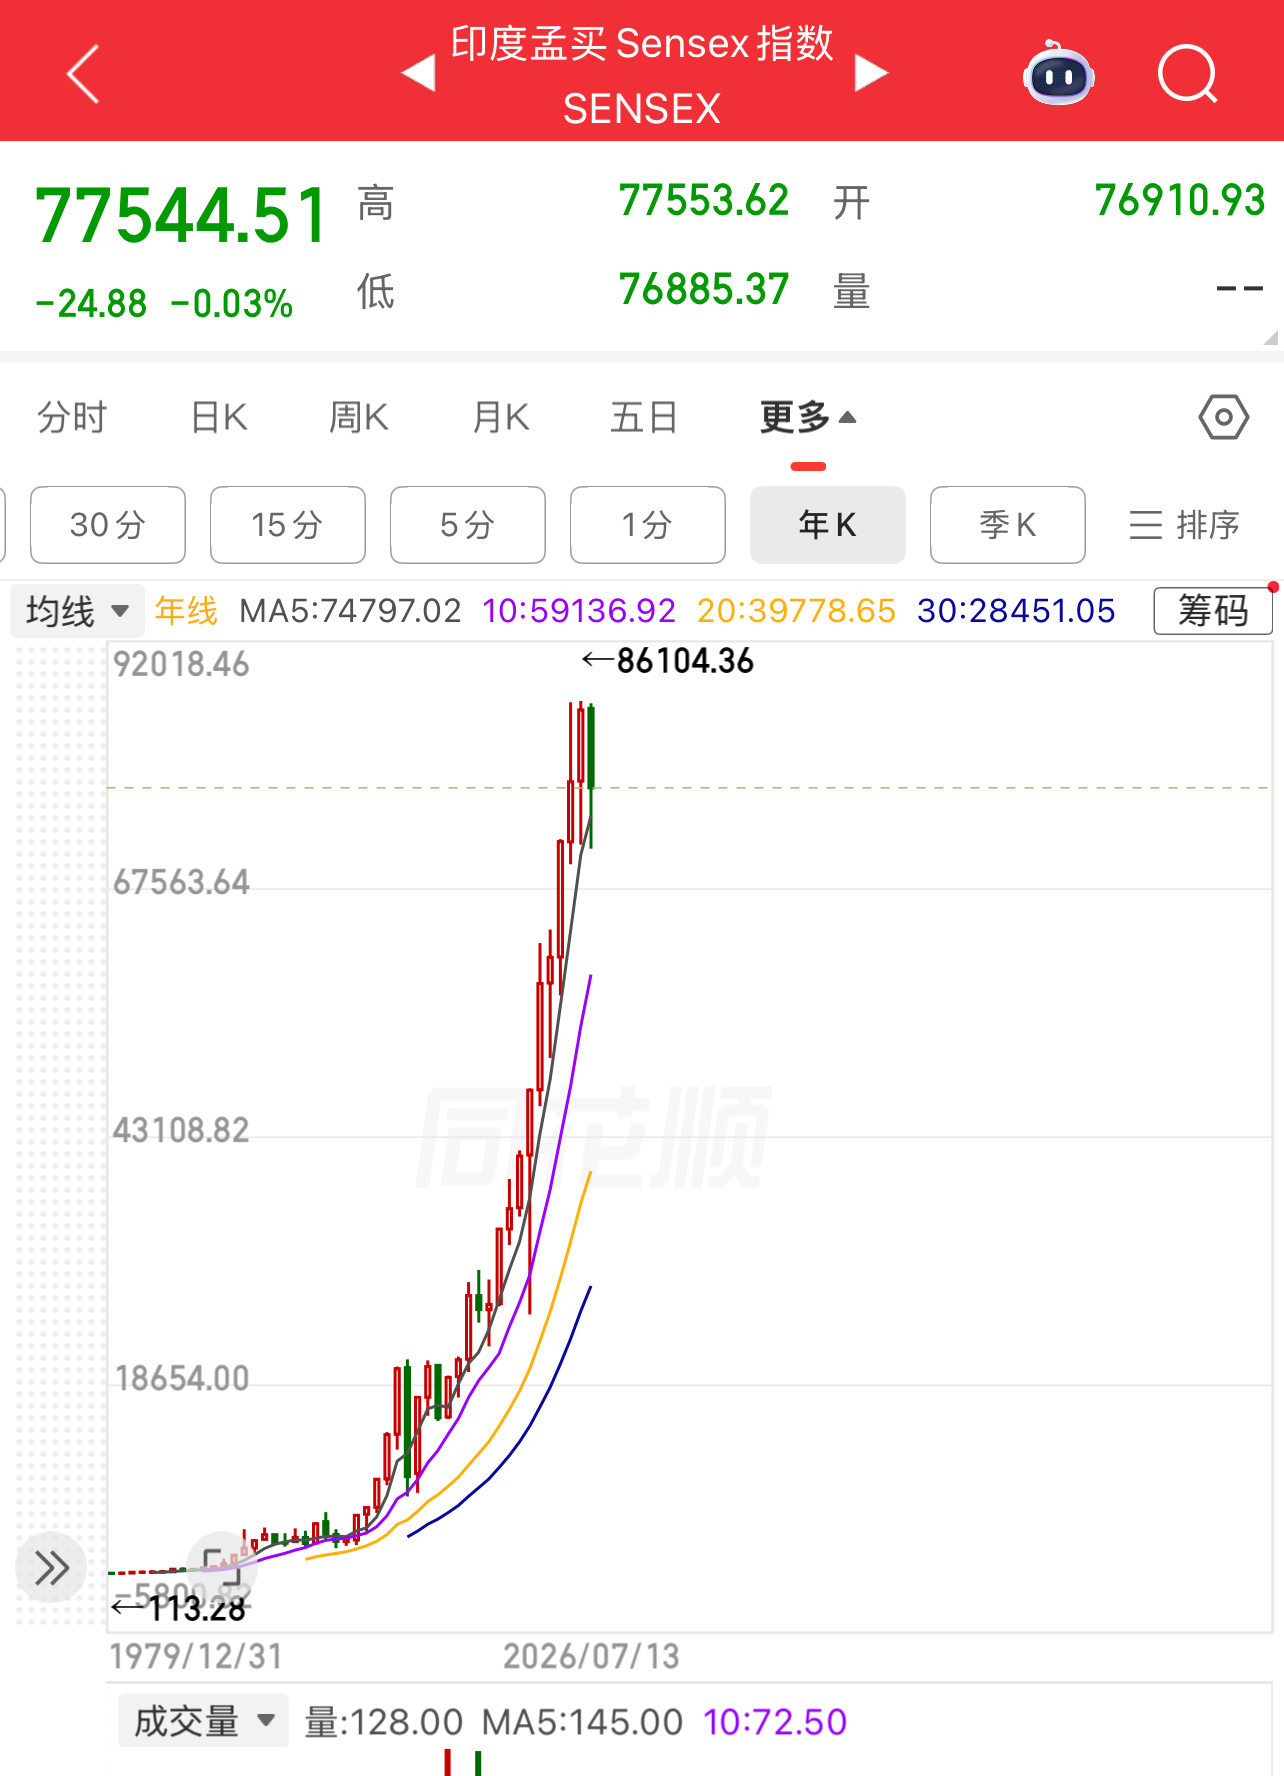
Task: Tap the 67563.64 axis label
Action: [x=181, y=883]
